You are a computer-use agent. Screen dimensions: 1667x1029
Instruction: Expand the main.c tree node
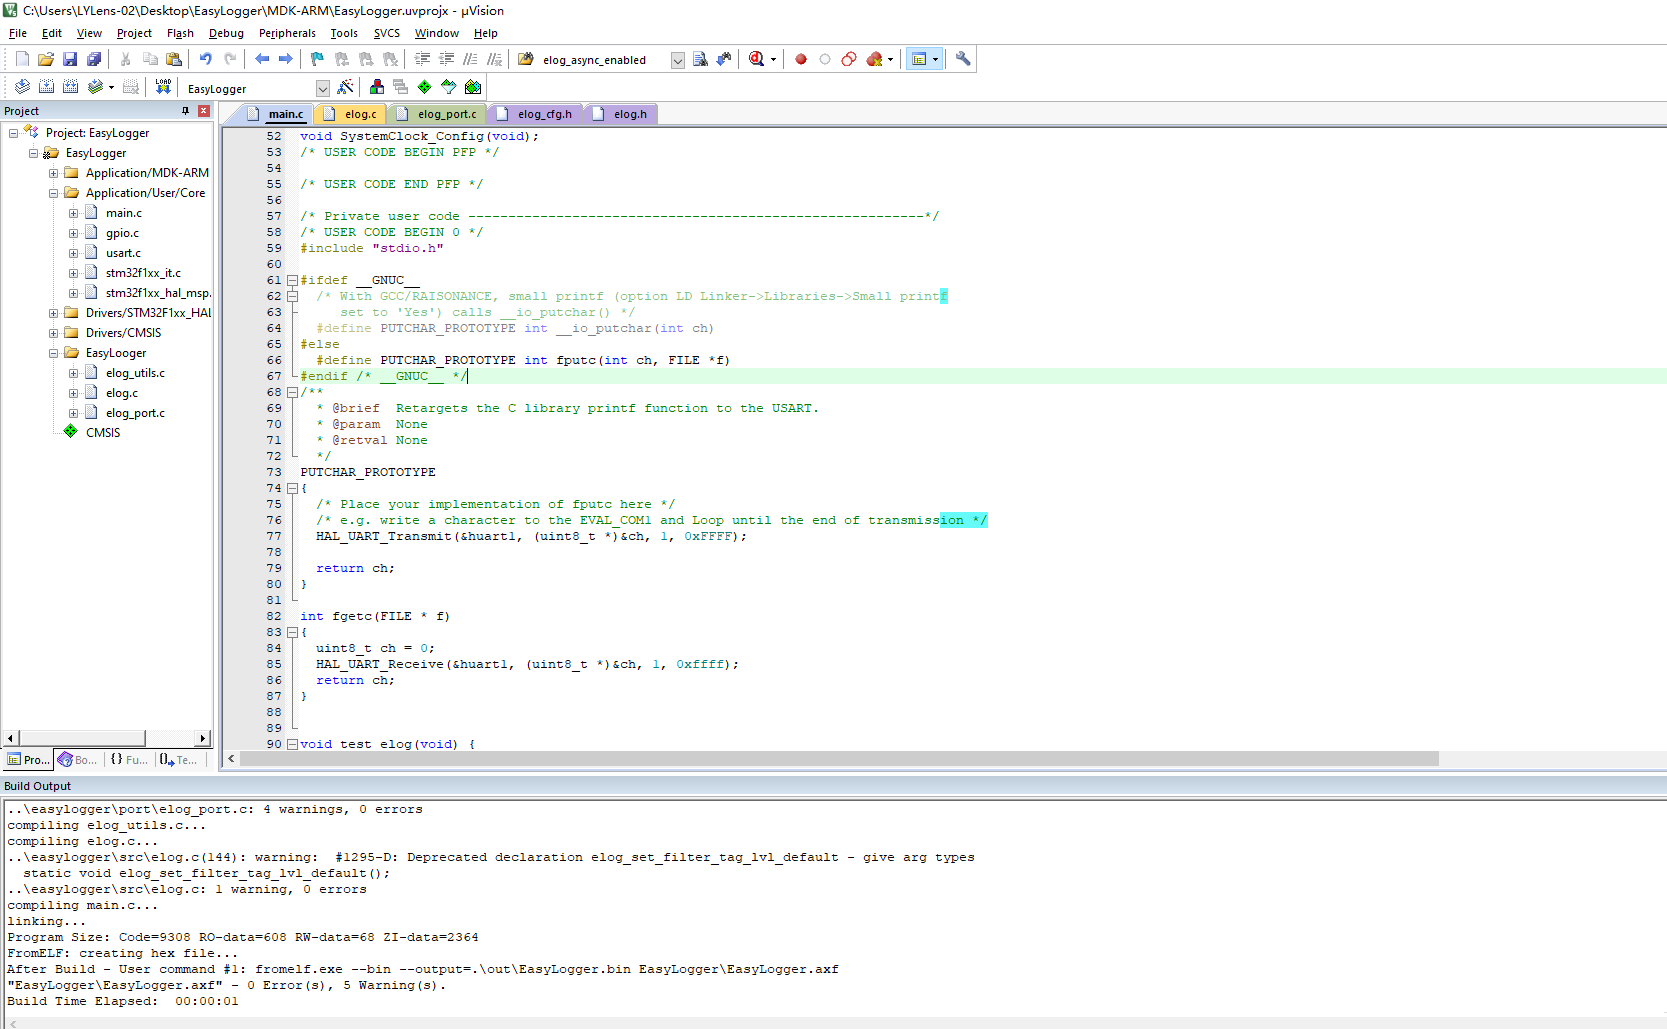[x=73, y=212]
